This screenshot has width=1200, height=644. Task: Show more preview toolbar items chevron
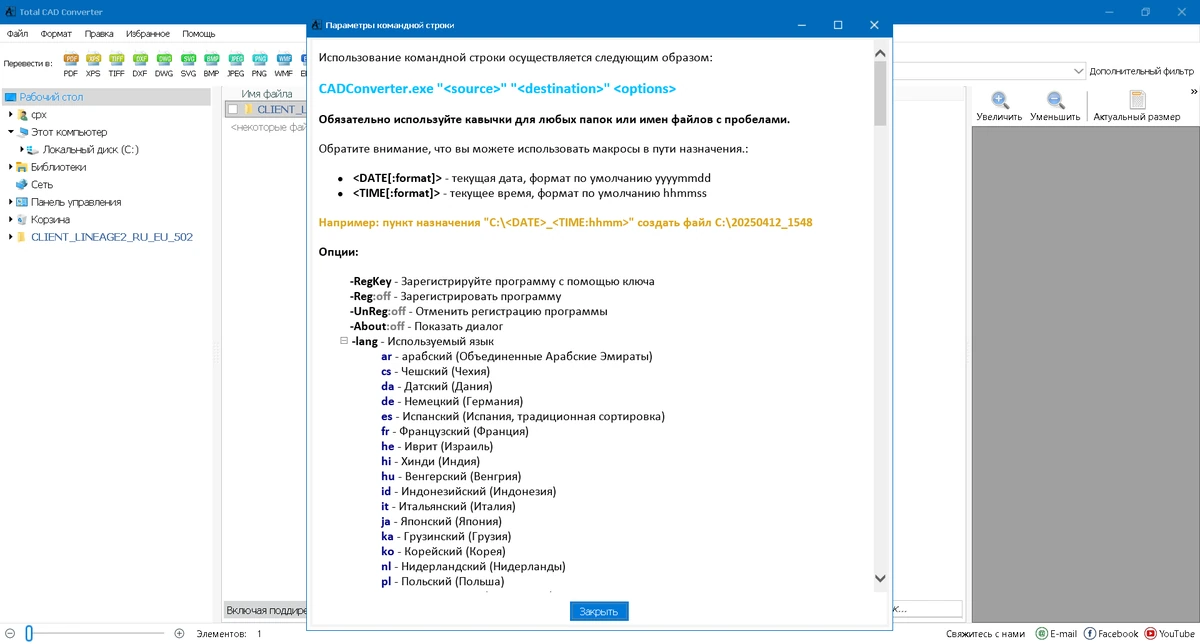[1193, 91]
